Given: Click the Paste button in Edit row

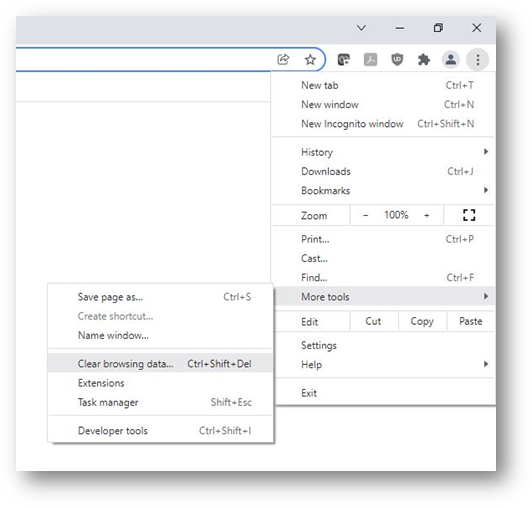Looking at the screenshot, I should pos(471,321).
